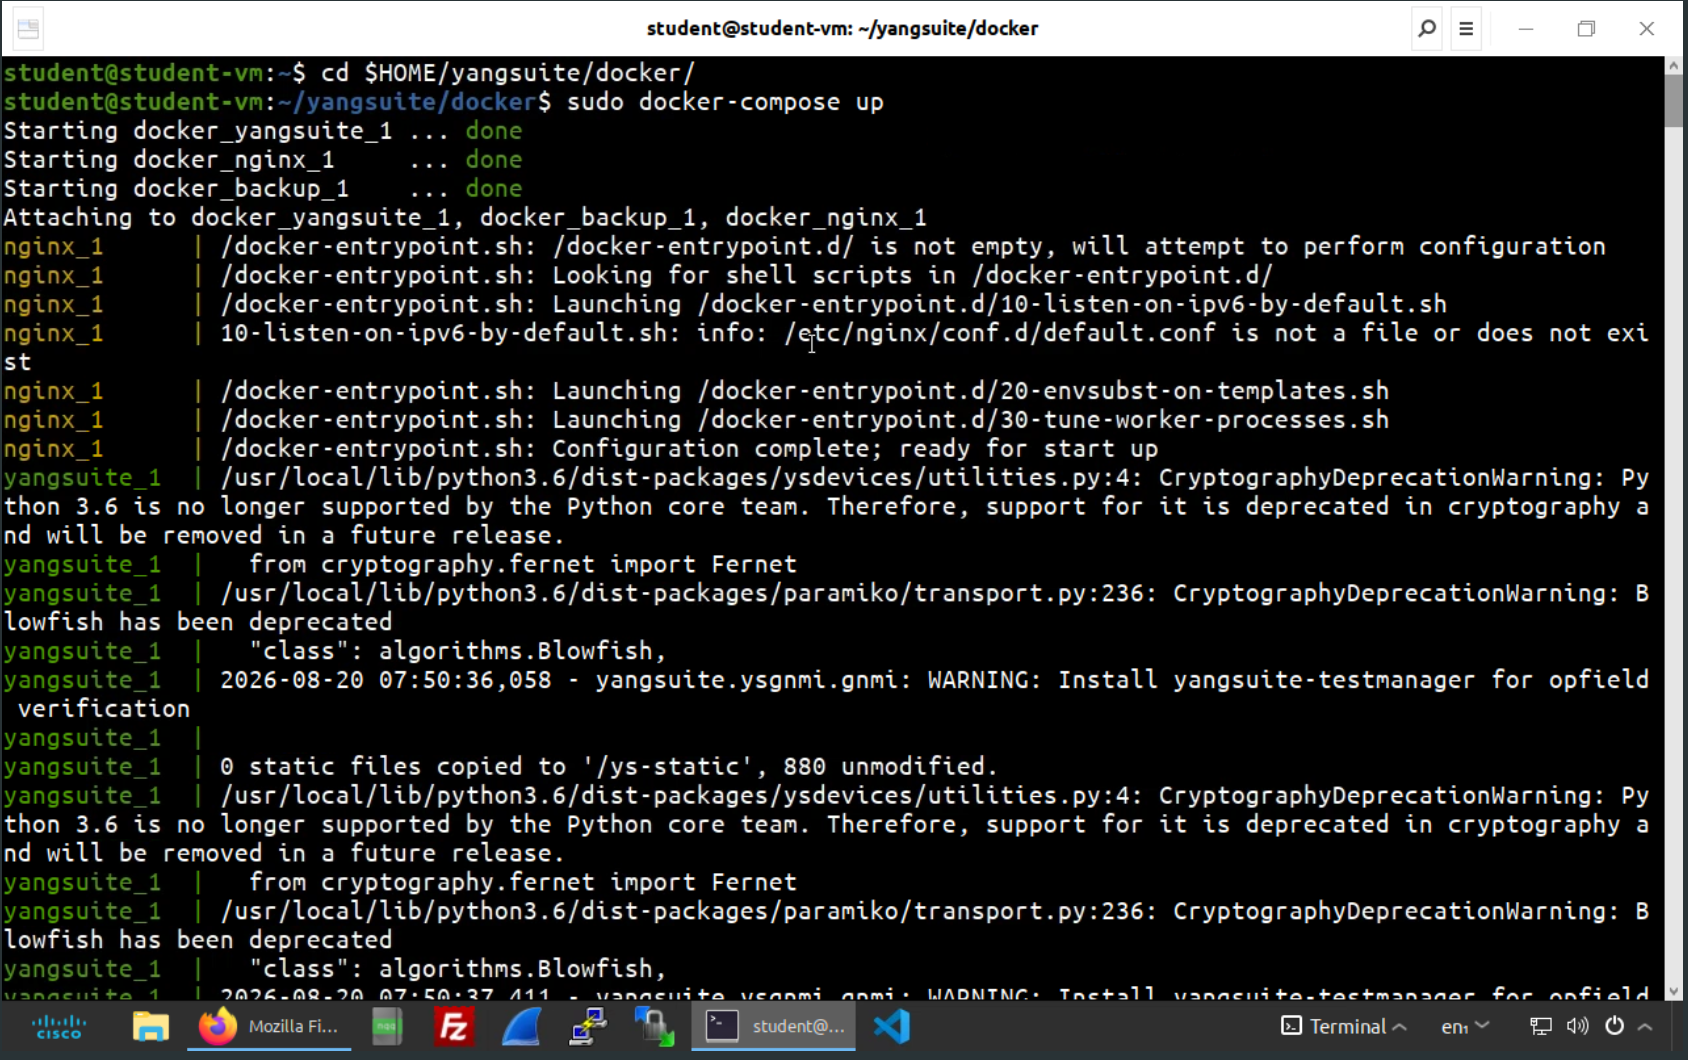
Task: Open the volume control in the tray
Action: click(x=1578, y=1027)
